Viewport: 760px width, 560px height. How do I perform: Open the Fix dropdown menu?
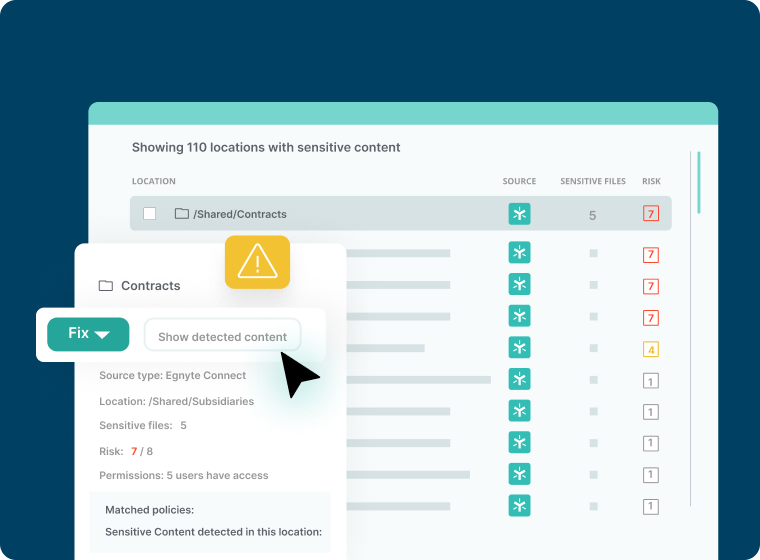88,334
